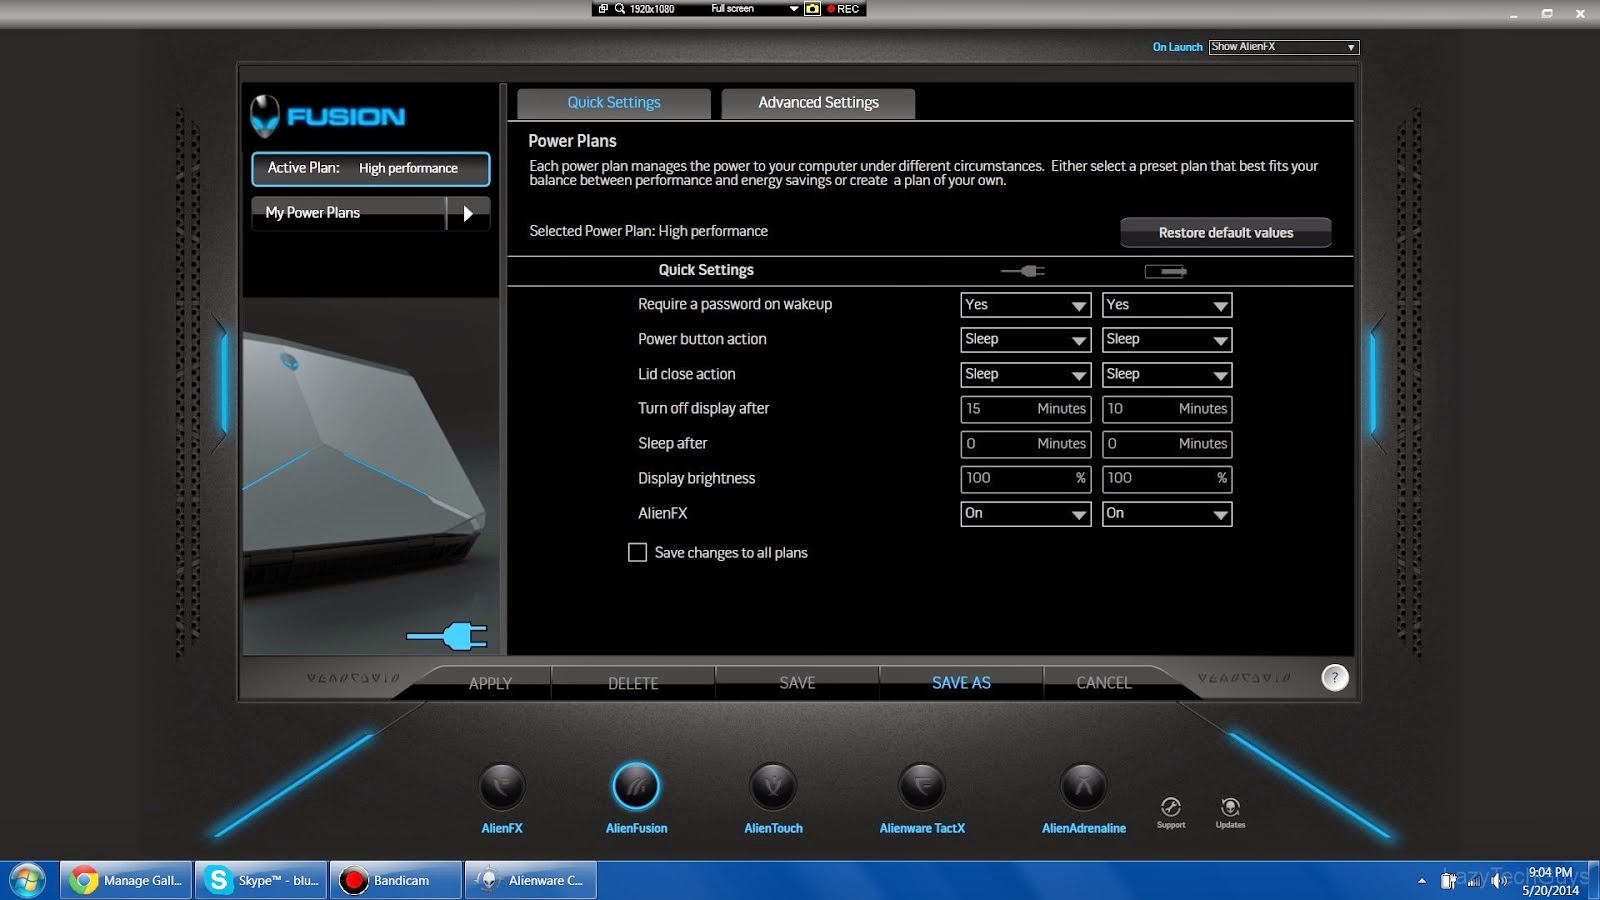Click the battery column header icon
This screenshot has width=1600, height=900.
coord(1166,271)
